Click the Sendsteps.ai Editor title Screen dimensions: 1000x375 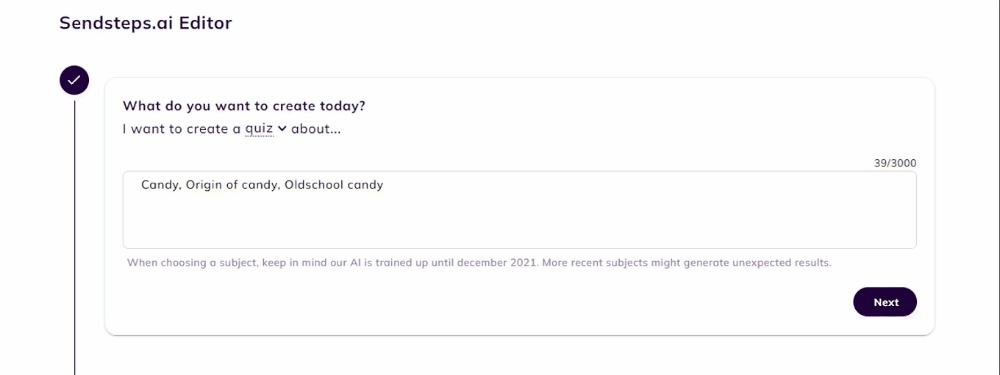(x=145, y=24)
